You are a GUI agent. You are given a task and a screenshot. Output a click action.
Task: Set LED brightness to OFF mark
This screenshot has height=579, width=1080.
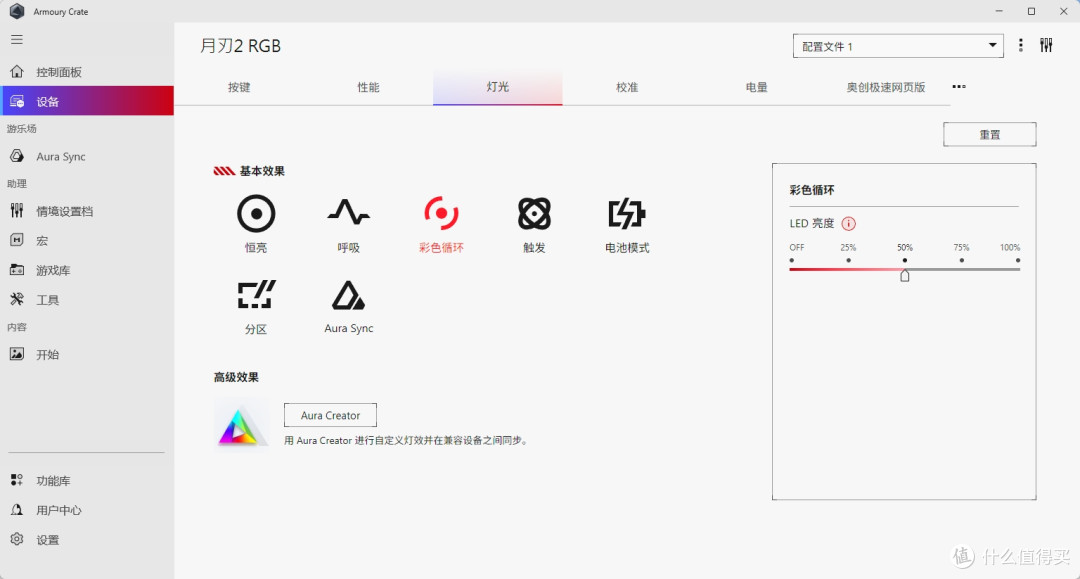(792, 260)
